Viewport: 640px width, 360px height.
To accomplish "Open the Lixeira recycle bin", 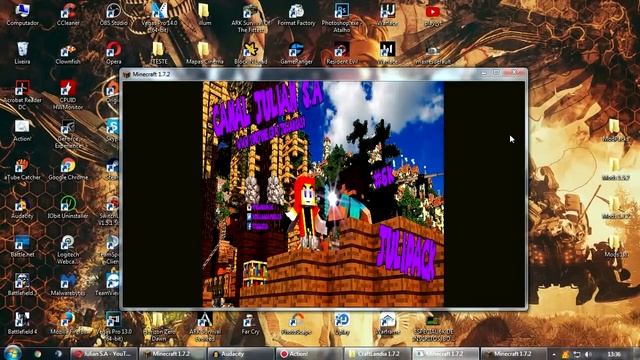I will tap(22, 53).
